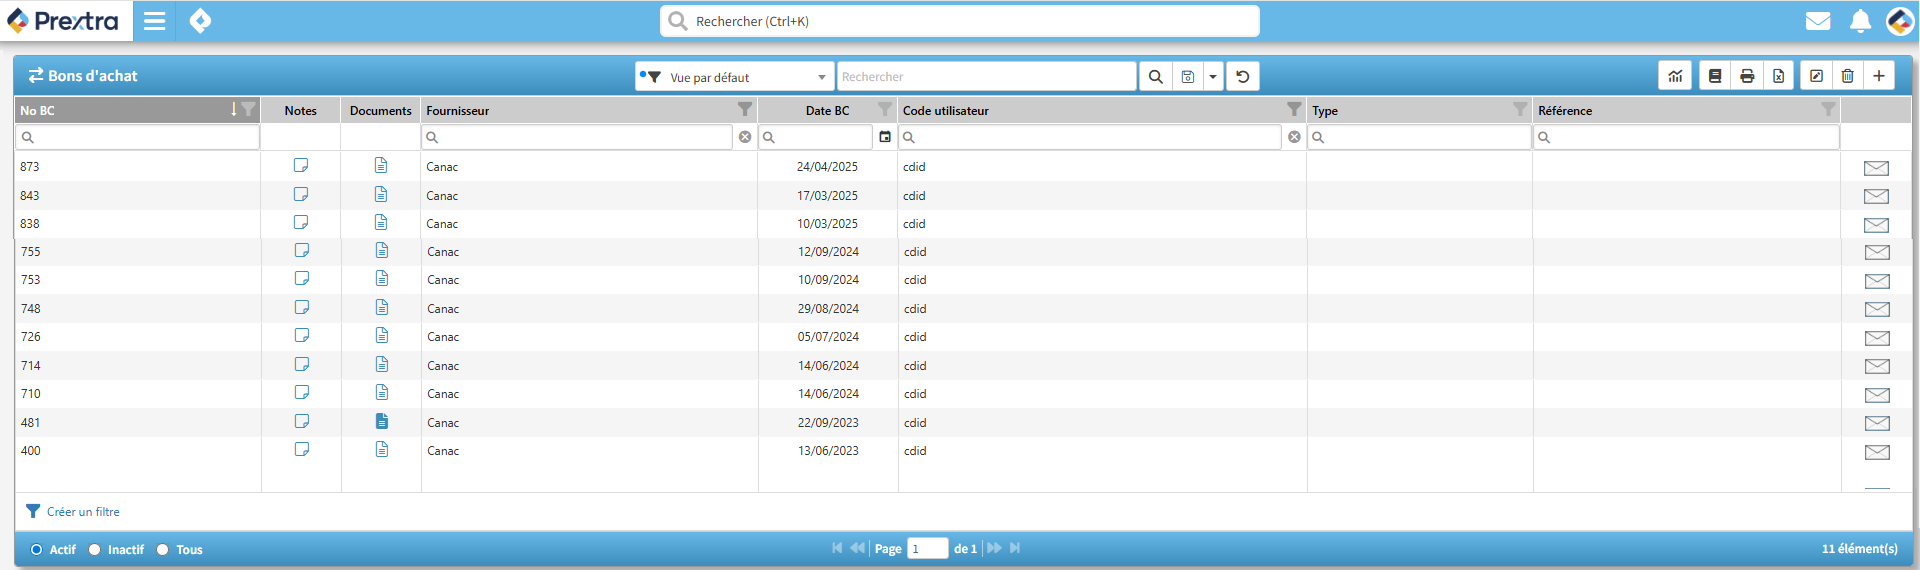Screen dimensions: 1920x570
Task: Click the statistics chart icon in toolbar
Action: (x=1675, y=76)
